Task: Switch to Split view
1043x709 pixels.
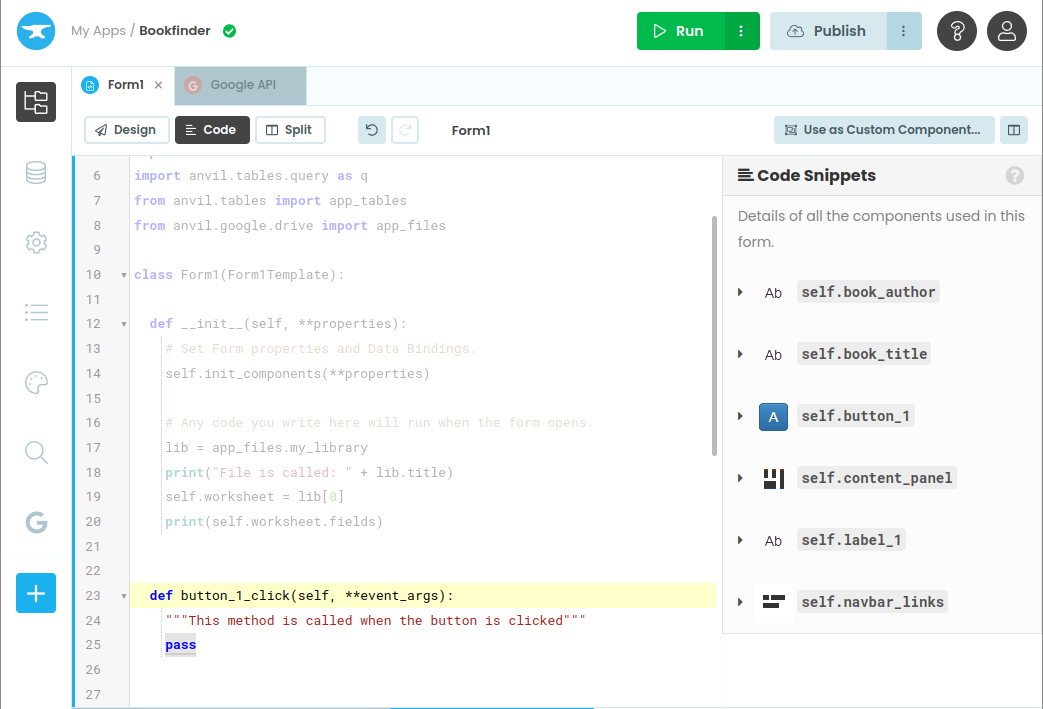Action: 290,130
